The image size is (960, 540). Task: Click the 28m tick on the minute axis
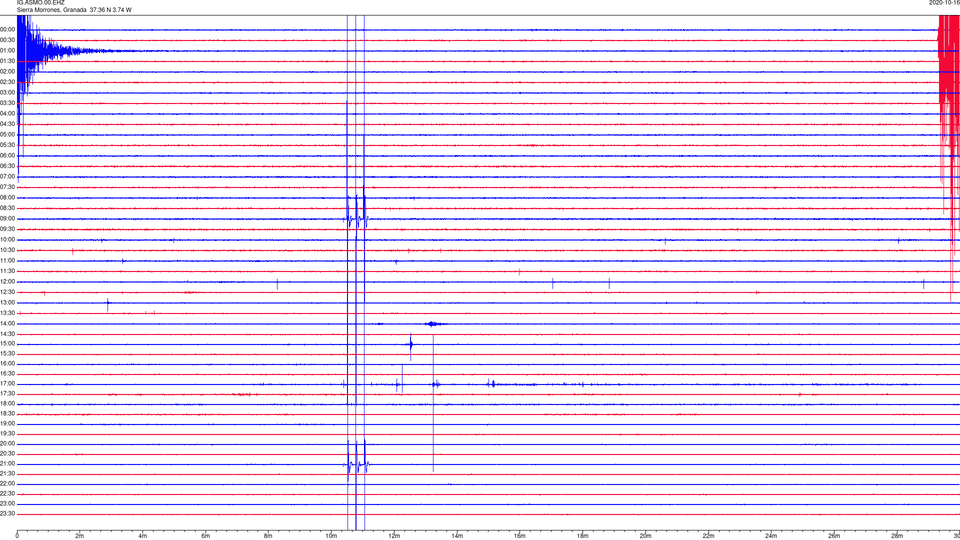(897, 536)
